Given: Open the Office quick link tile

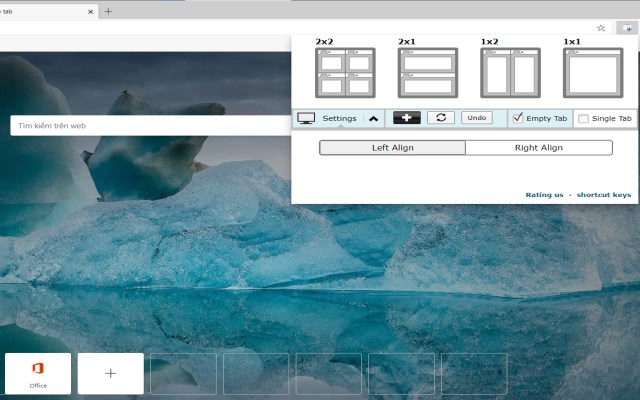Looking at the screenshot, I should tap(38, 373).
